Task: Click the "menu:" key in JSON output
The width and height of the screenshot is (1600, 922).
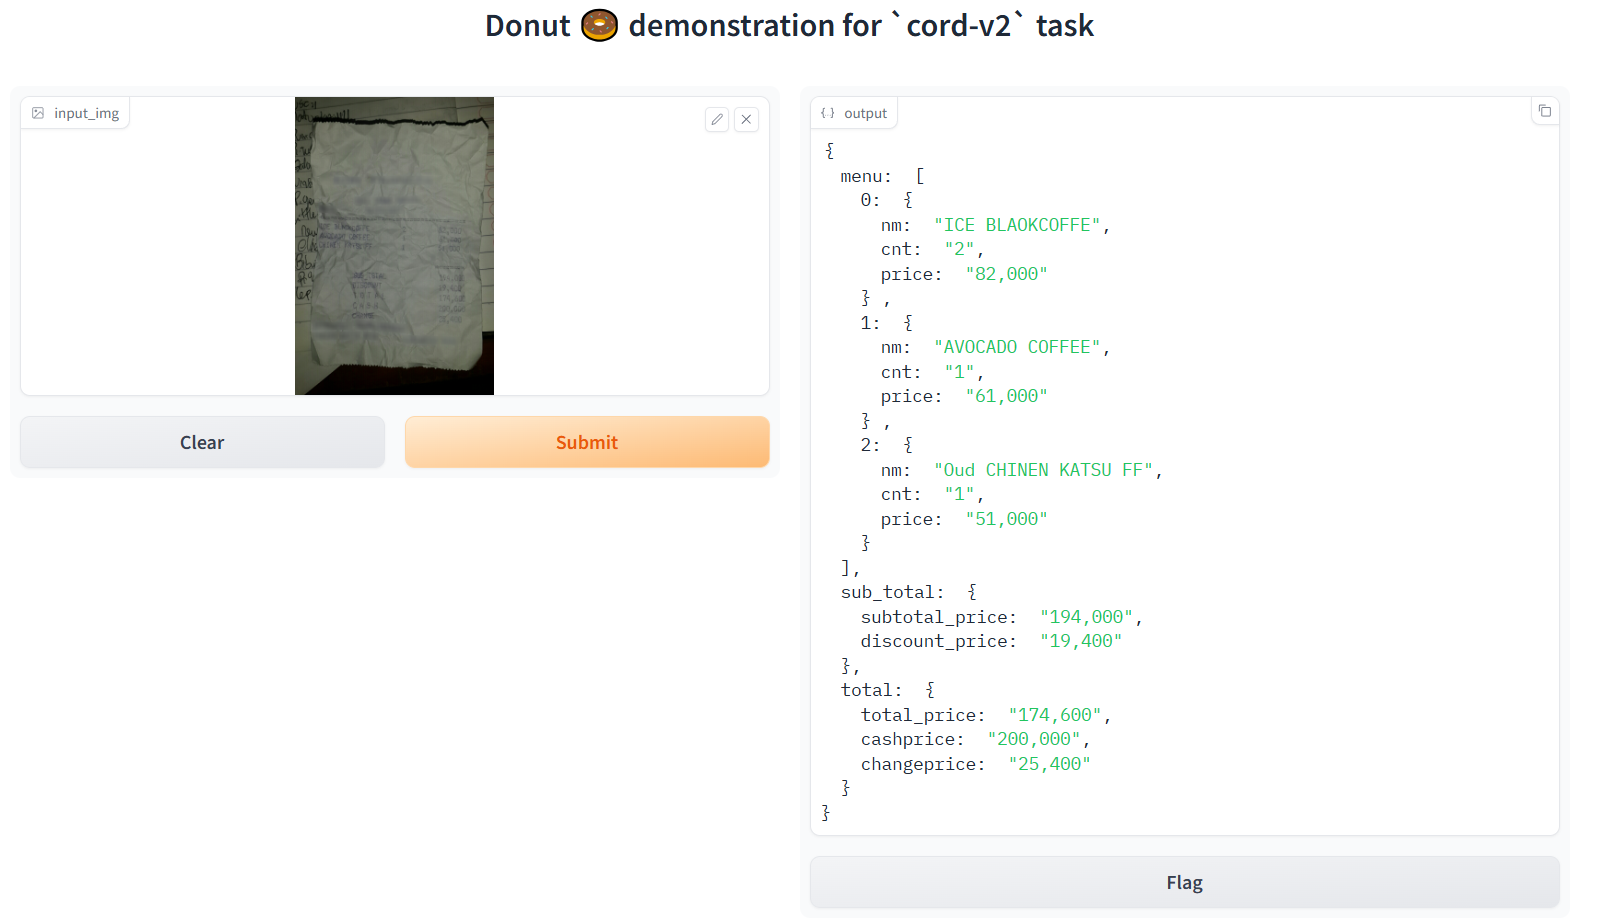Action: (865, 176)
